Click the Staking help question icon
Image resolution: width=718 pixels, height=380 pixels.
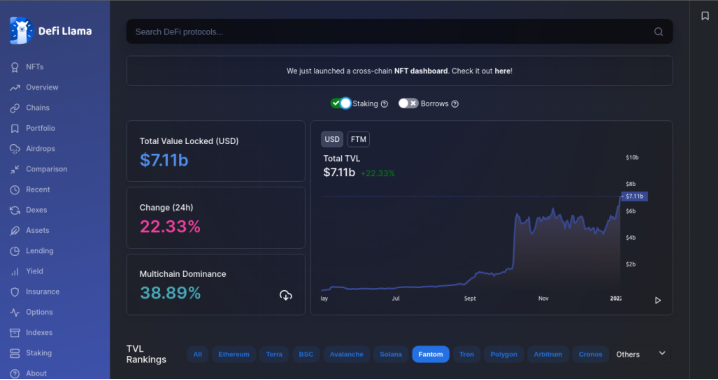click(x=385, y=104)
